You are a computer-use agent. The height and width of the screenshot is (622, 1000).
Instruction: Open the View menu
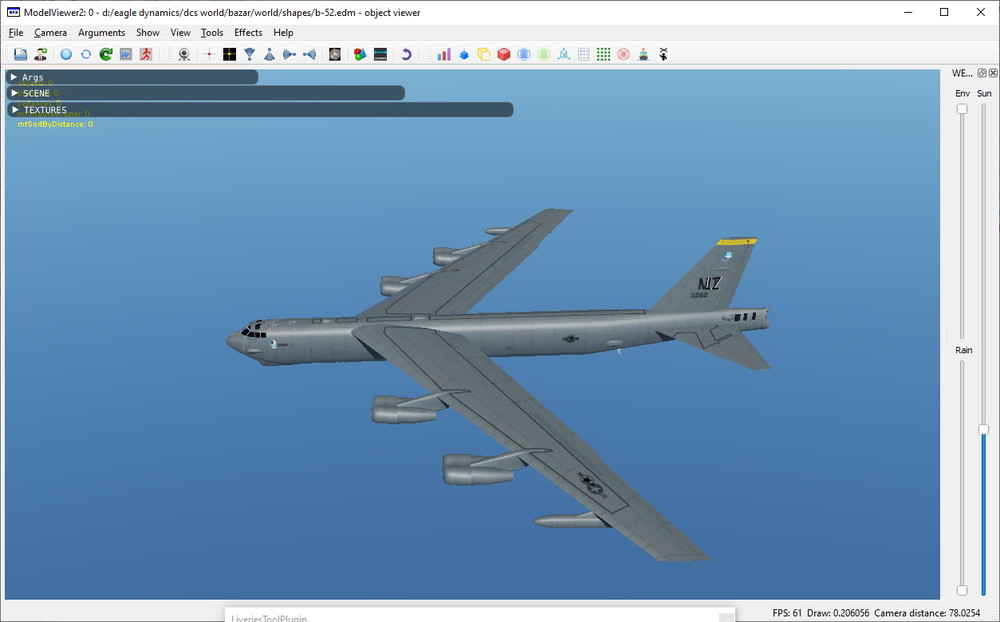click(x=180, y=33)
